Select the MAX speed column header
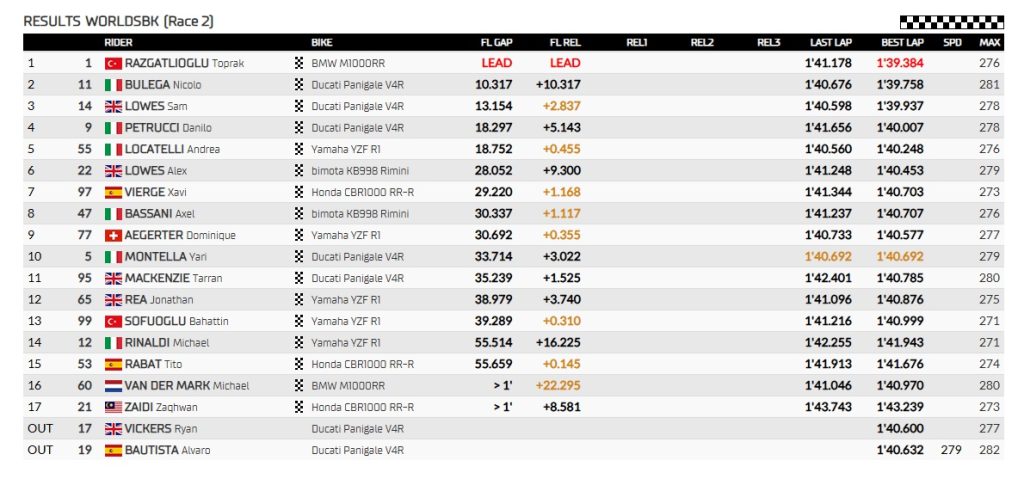 pos(990,42)
